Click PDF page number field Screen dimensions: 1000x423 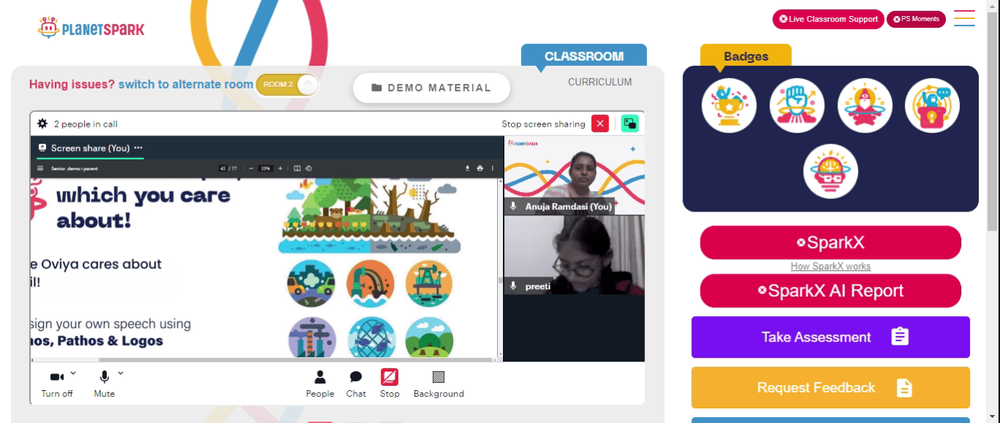pos(223,168)
